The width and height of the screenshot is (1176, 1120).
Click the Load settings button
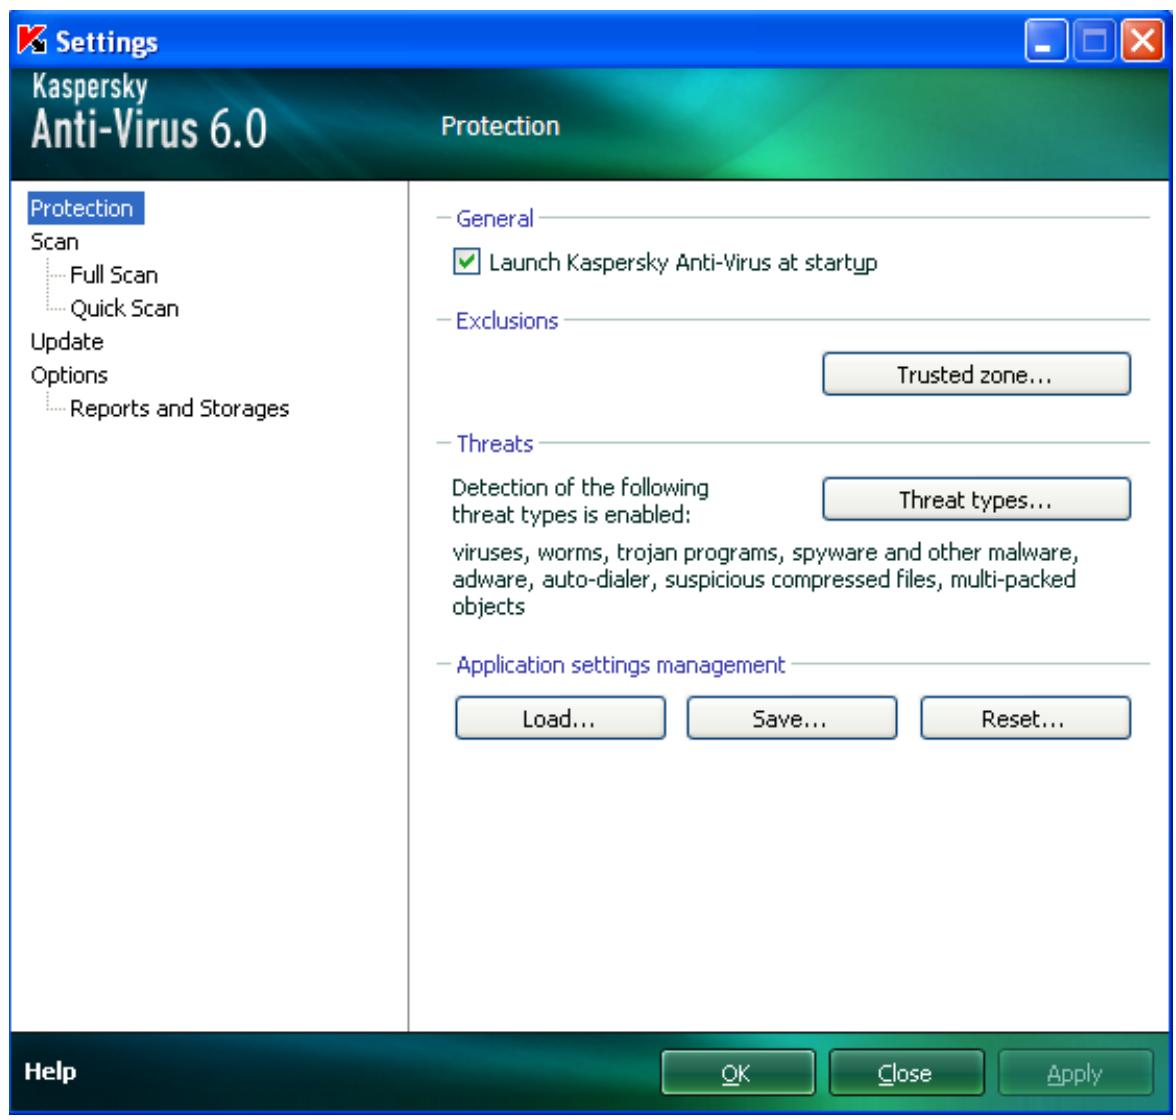(560, 718)
